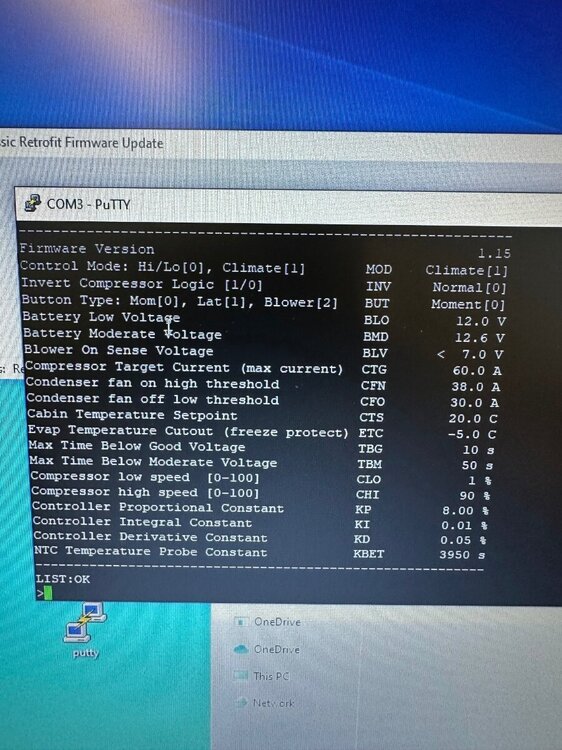This screenshot has width=562, height=750.
Task: Click the Cabin Temperature Setpoint text
Action: [132, 415]
